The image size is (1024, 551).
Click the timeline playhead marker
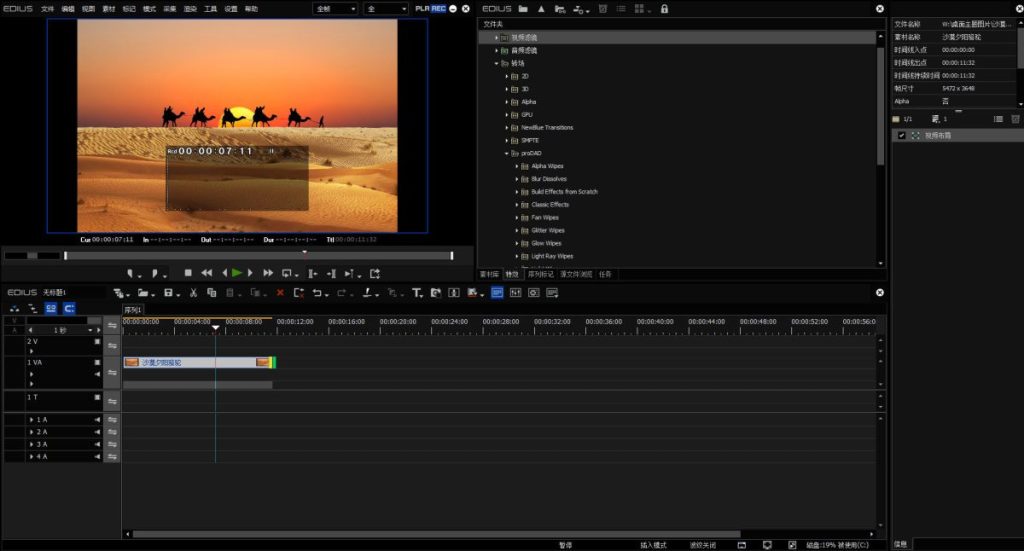coord(216,327)
